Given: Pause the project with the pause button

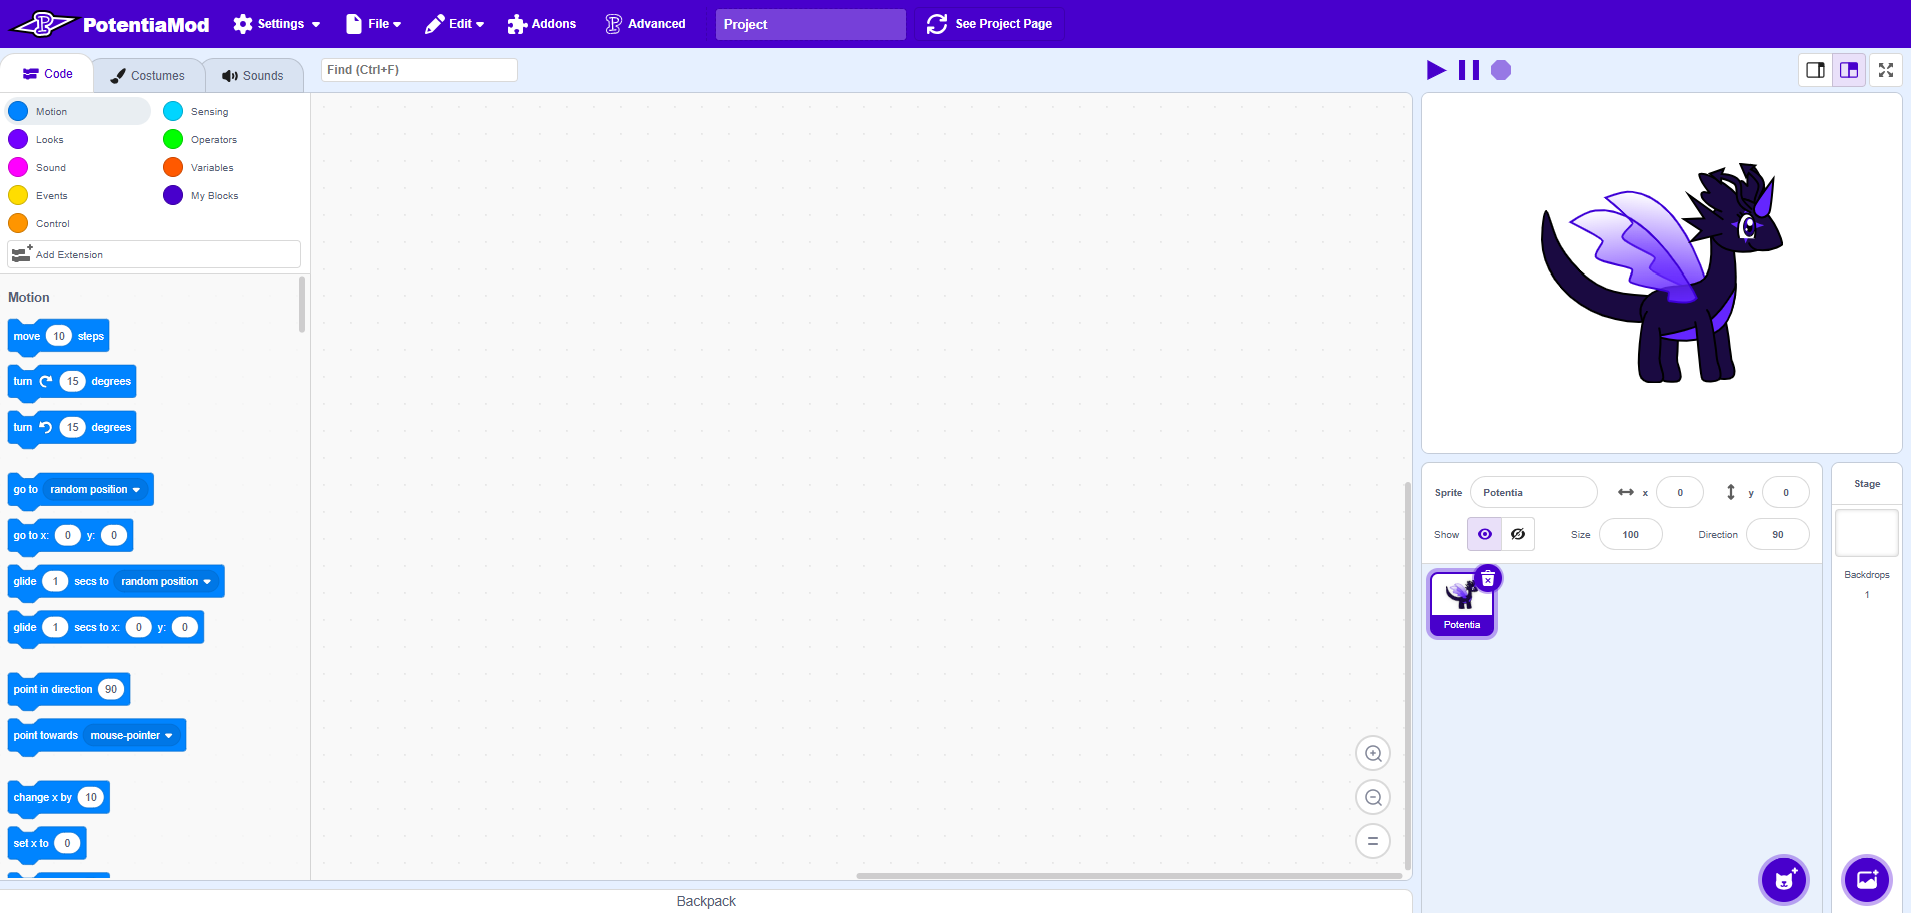Looking at the screenshot, I should [x=1469, y=70].
